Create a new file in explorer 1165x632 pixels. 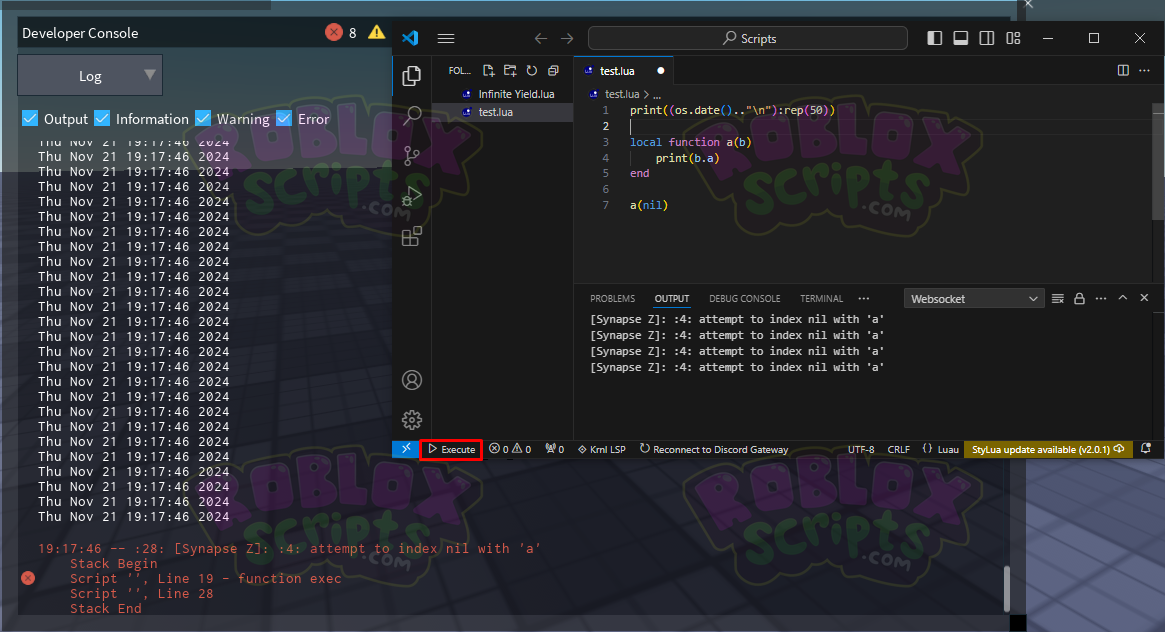coord(488,71)
